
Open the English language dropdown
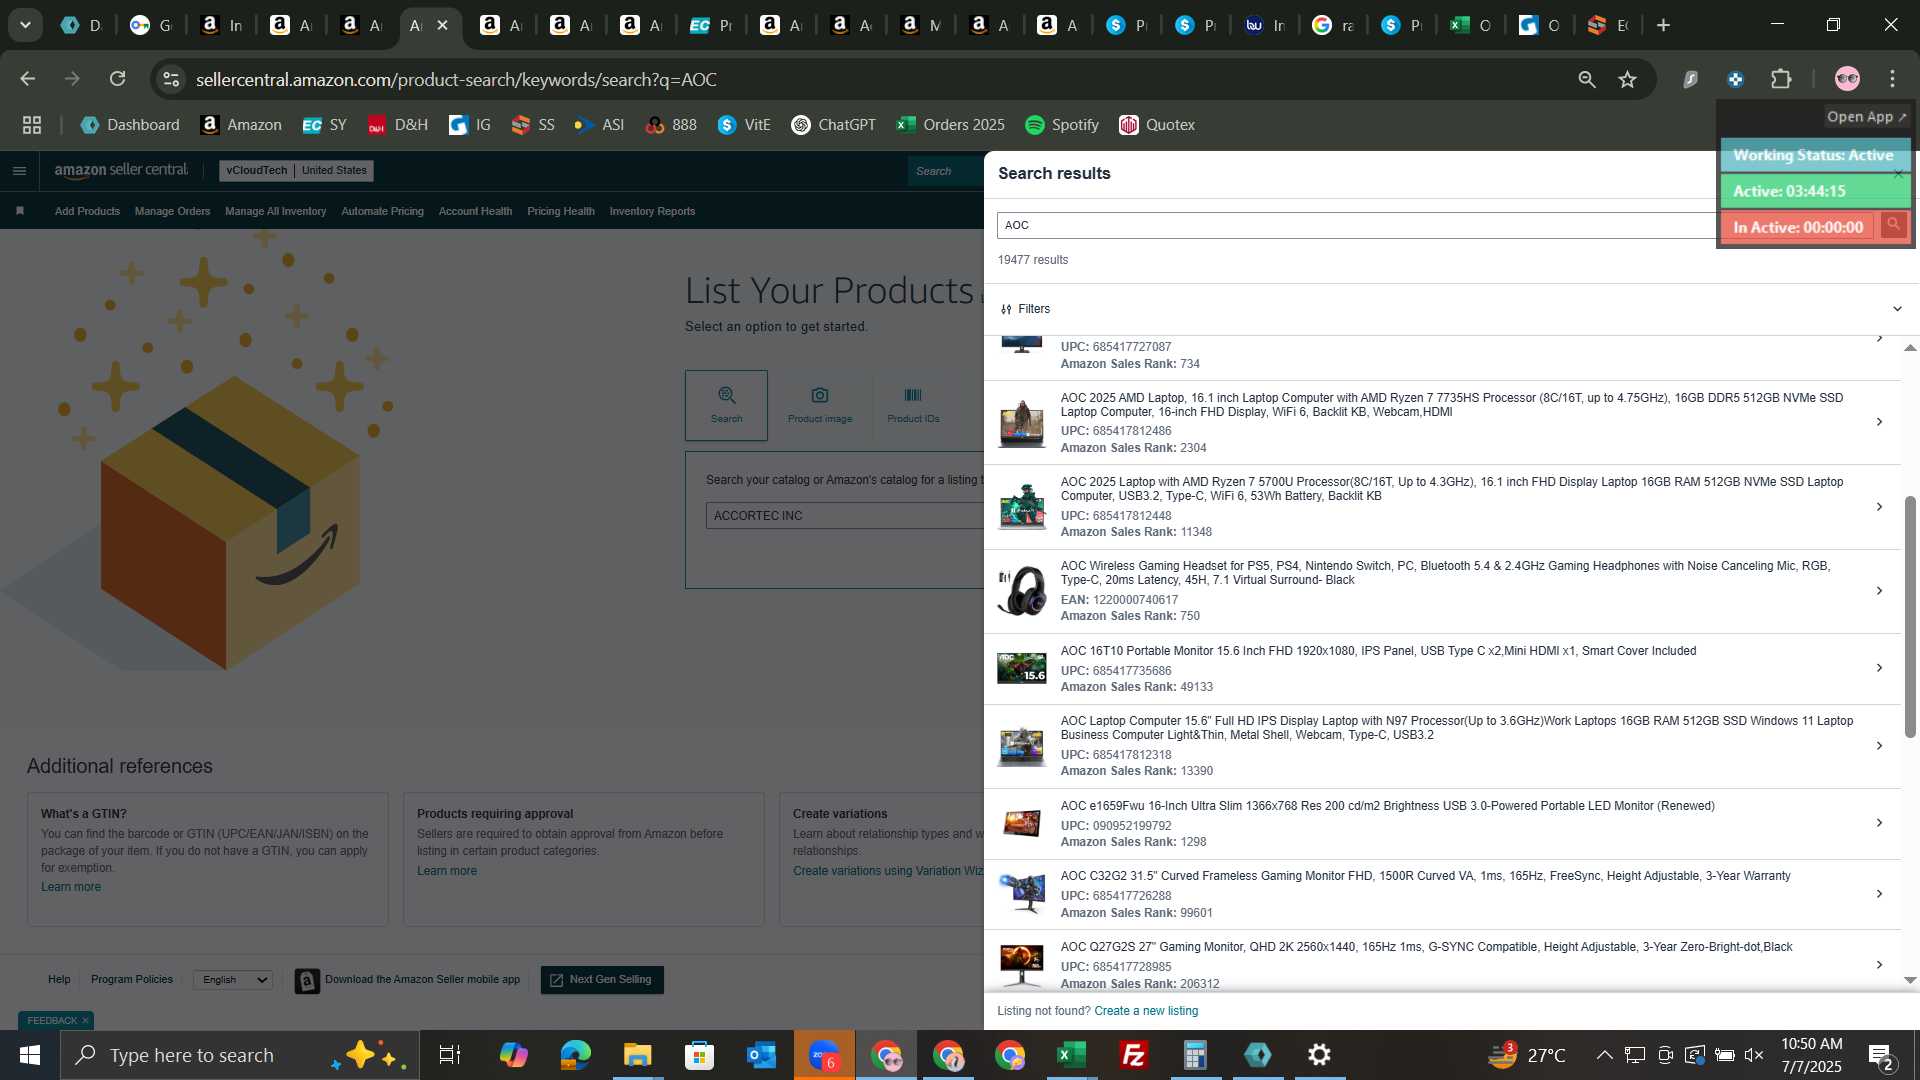pyautogui.click(x=232, y=980)
